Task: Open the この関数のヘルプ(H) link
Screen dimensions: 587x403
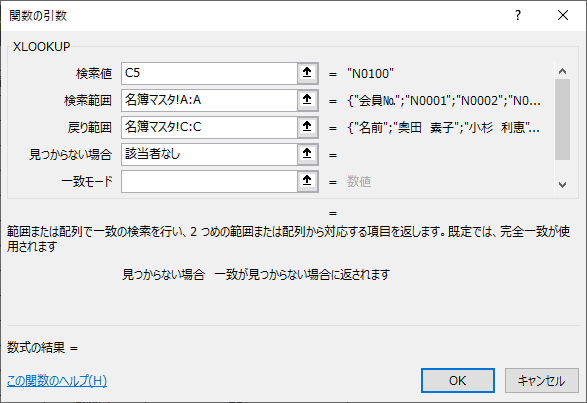Action: click(57, 381)
